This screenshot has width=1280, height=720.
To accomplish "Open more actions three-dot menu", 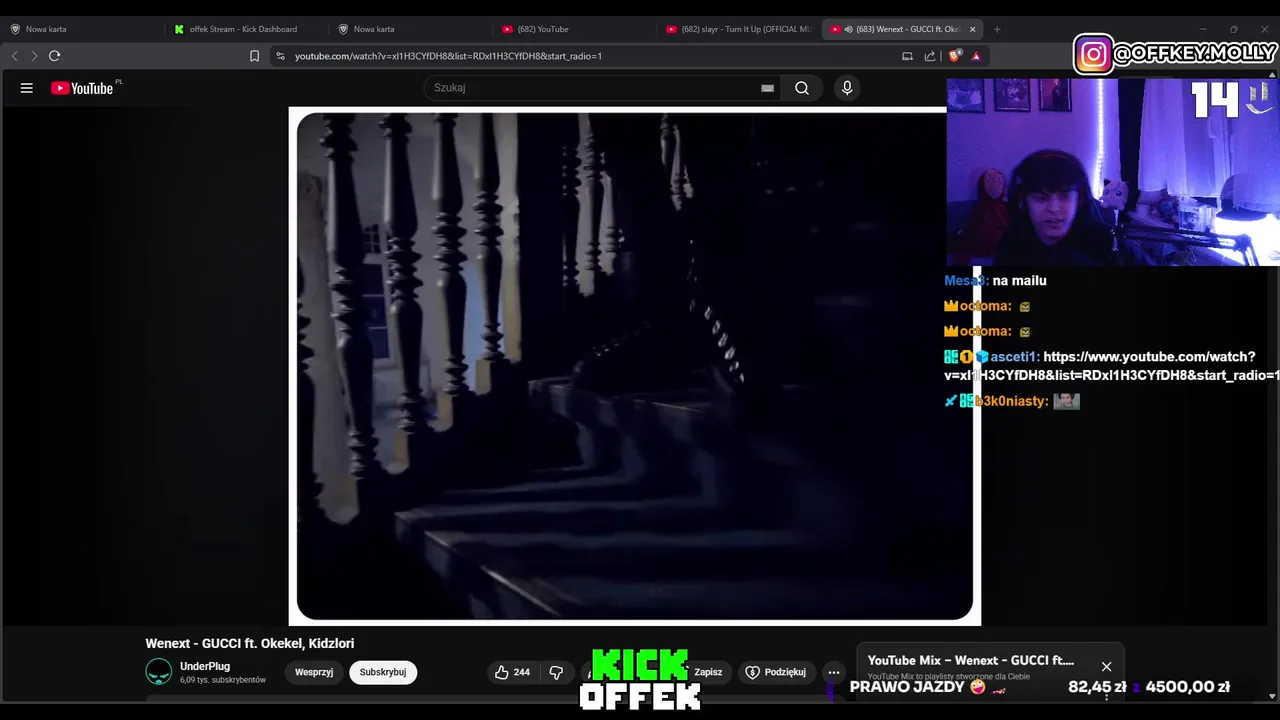I will point(834,672).
